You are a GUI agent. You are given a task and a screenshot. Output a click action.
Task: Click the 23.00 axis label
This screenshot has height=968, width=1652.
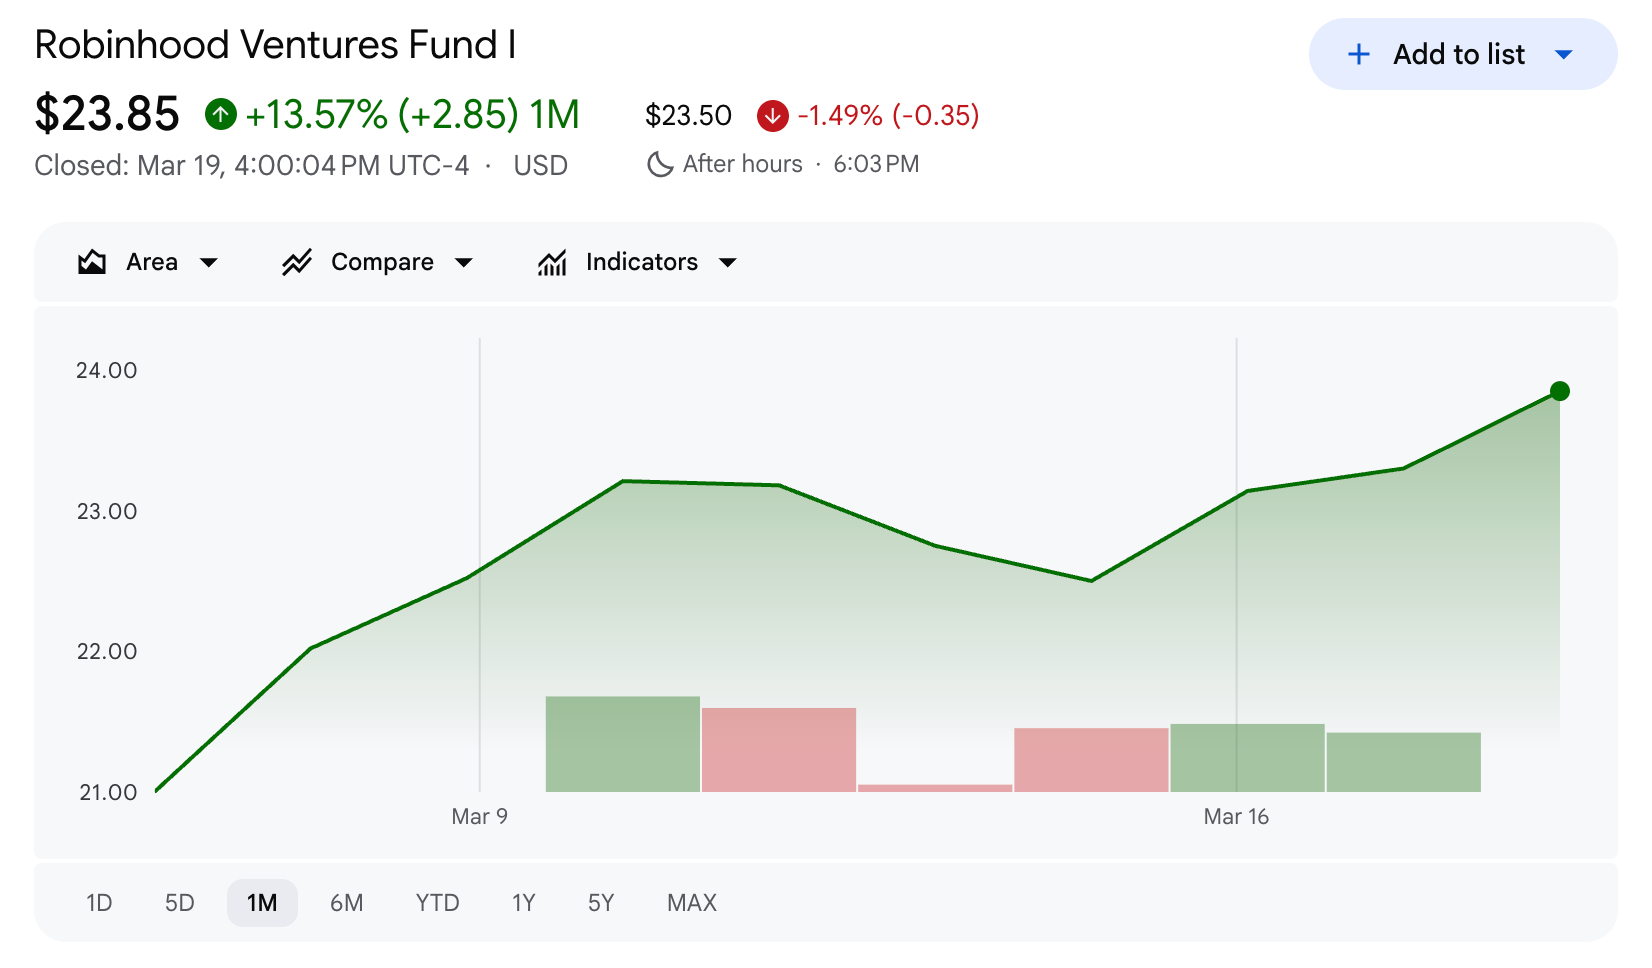[107, 512]
